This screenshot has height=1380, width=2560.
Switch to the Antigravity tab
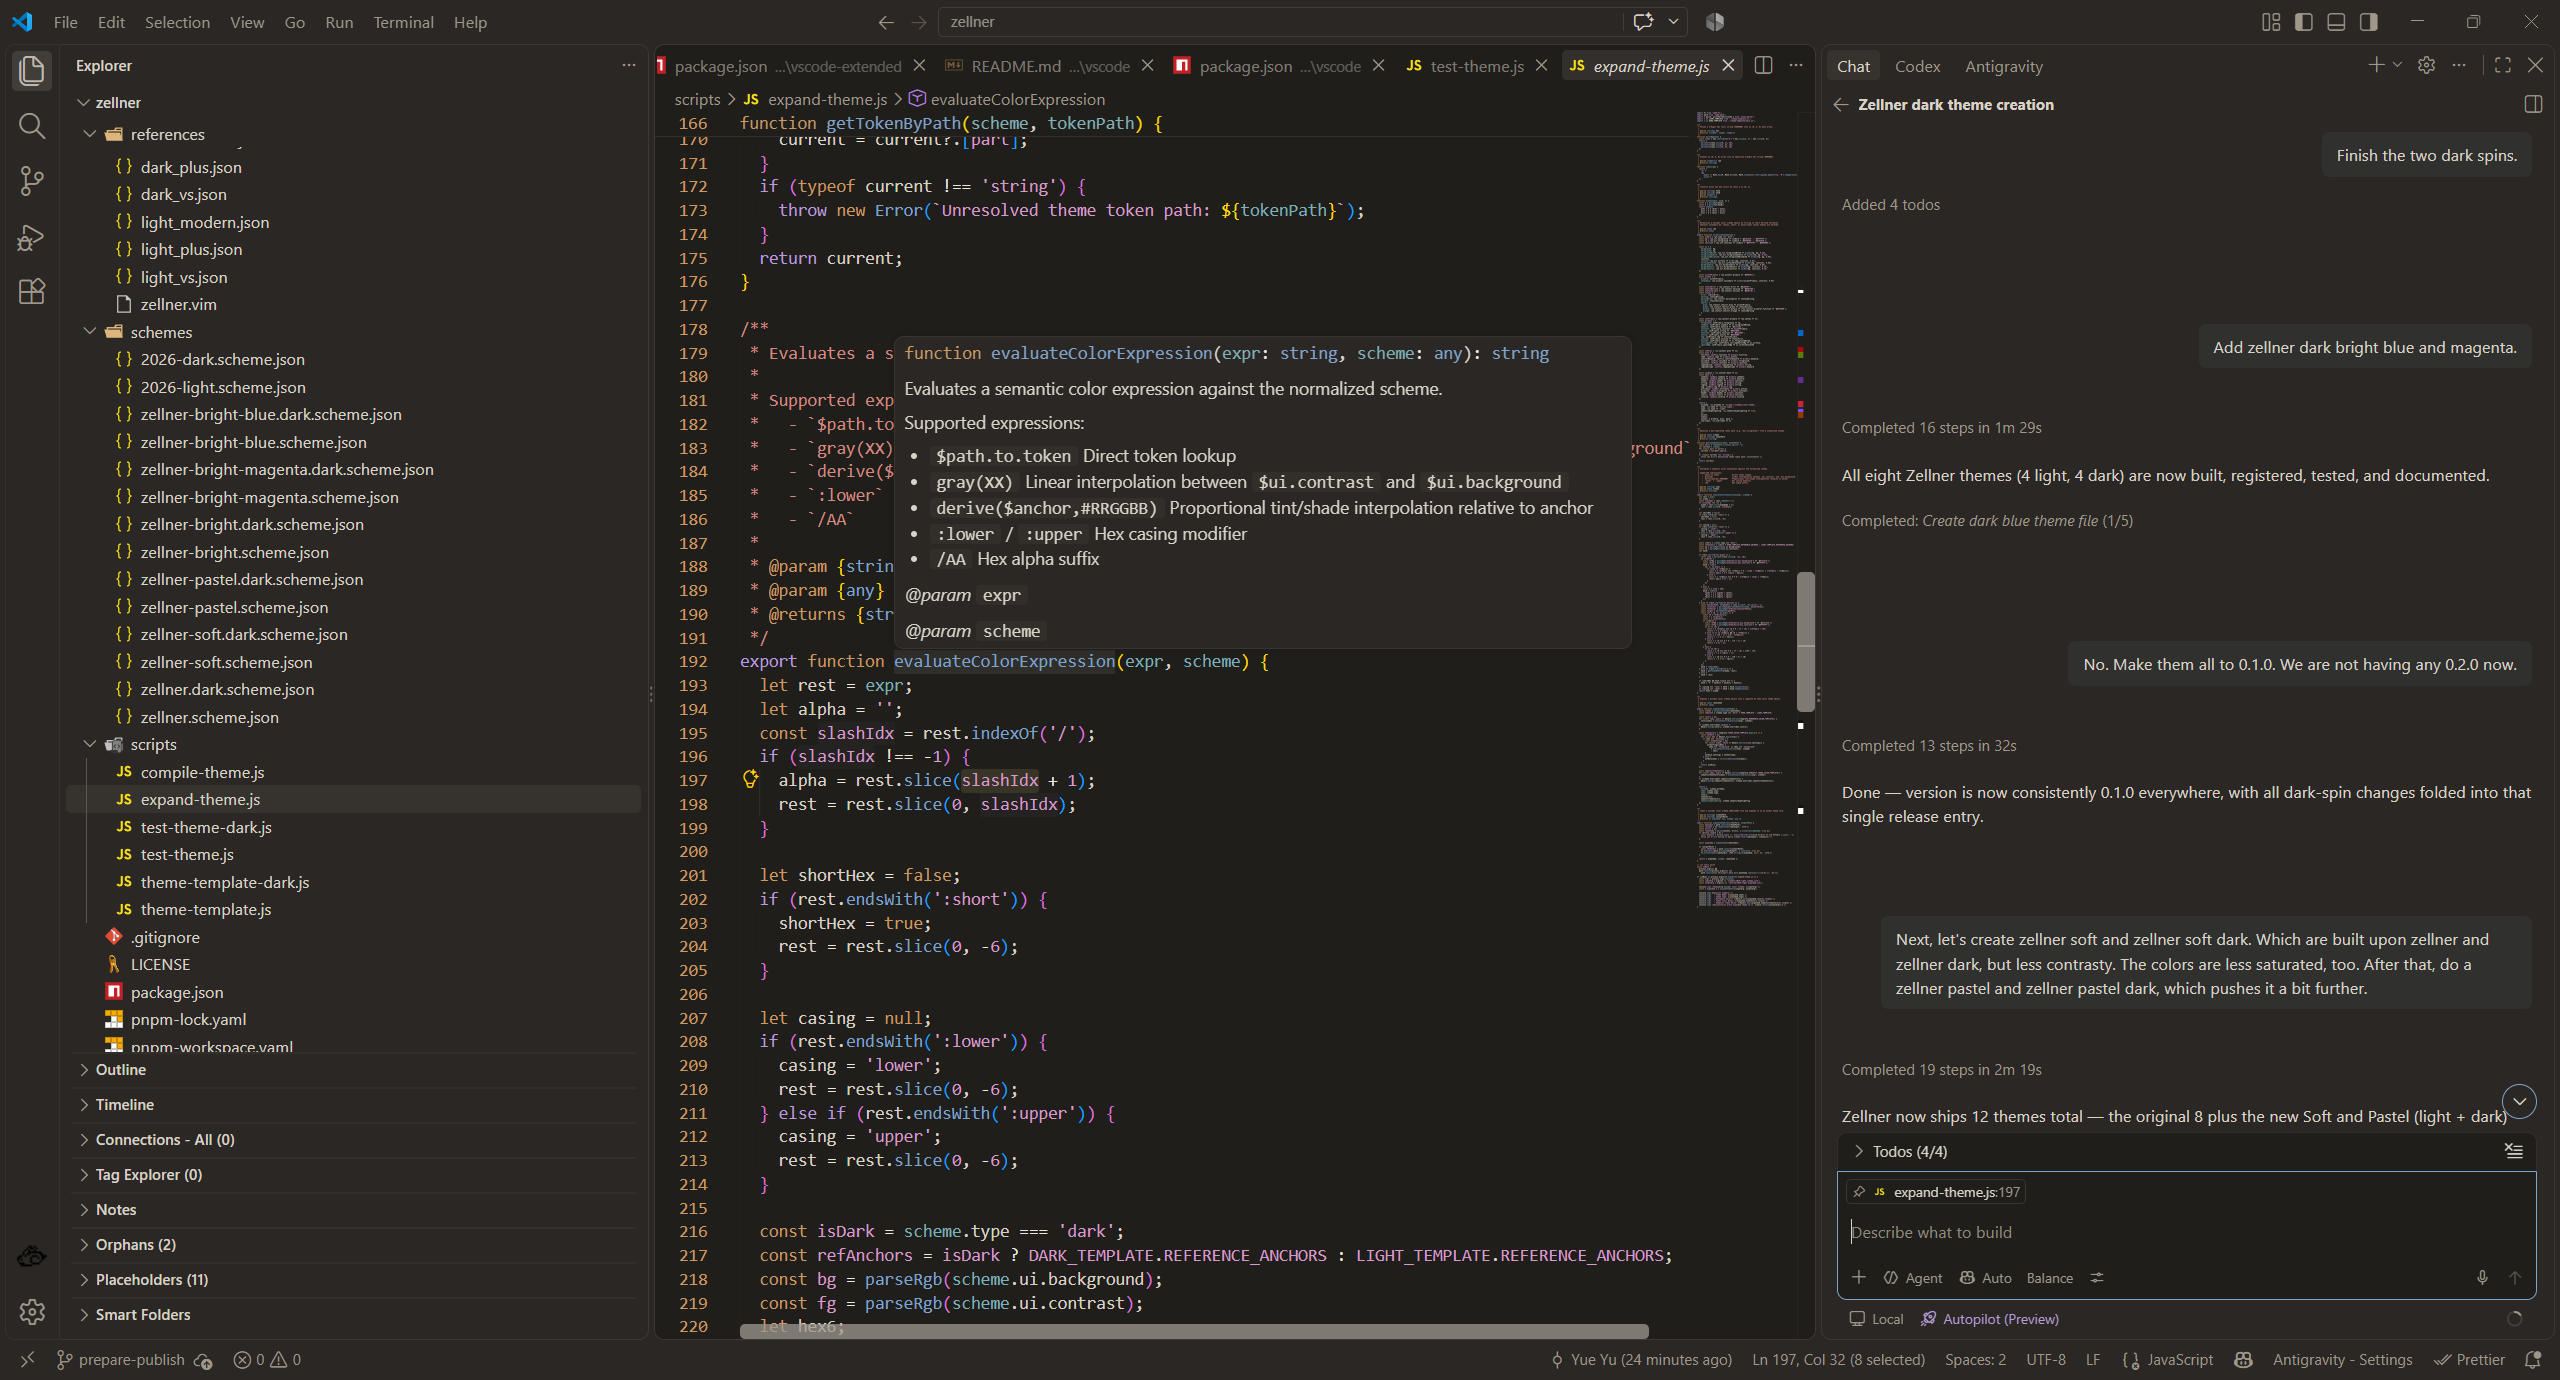click(x=2003, y=66)
